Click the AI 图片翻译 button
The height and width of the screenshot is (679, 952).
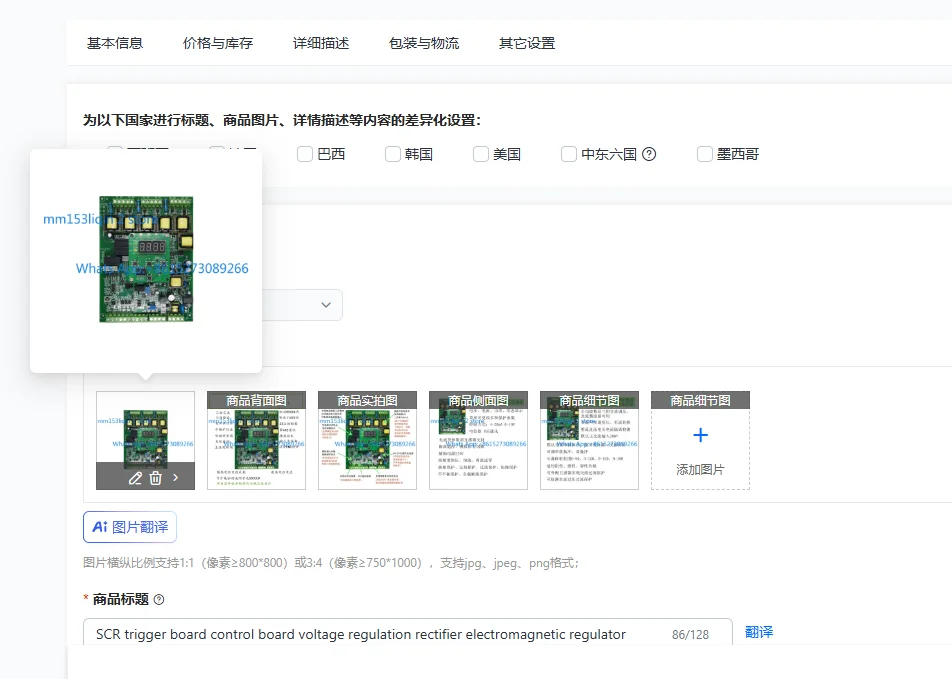(x=130, y=527)
